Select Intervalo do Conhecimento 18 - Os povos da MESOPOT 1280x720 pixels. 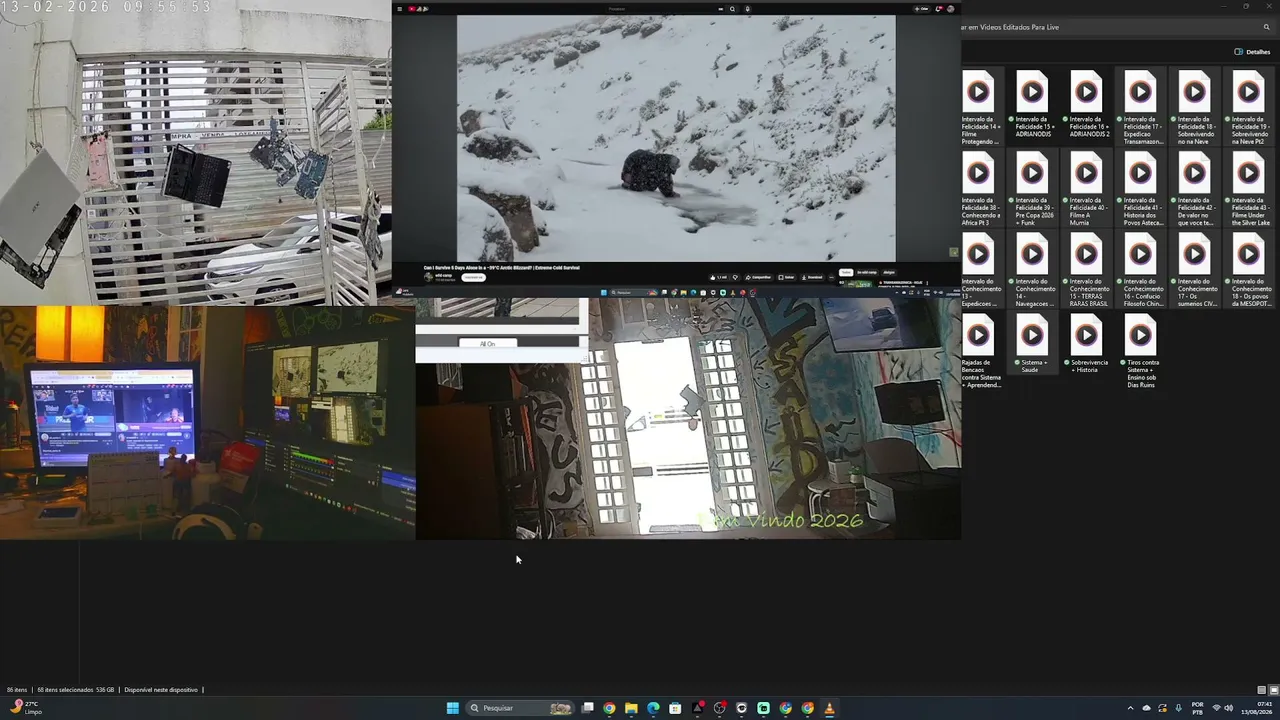(1248, 270)
